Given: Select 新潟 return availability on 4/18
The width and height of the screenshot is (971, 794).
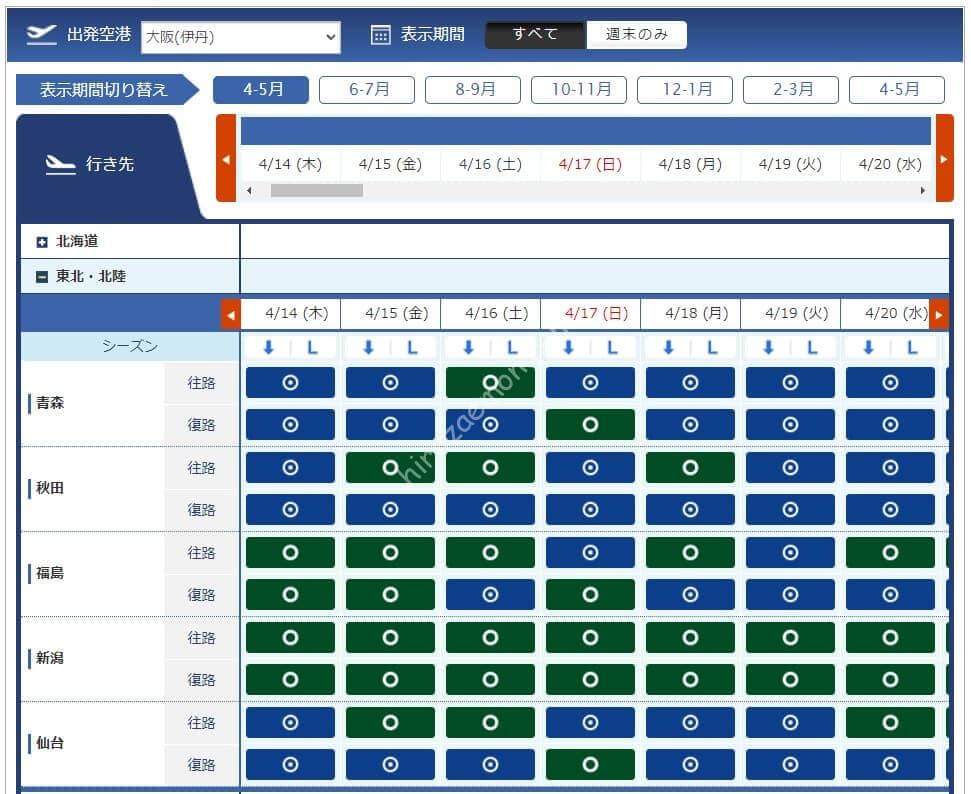Looking at the screenshot, I should tap(690, 679).
